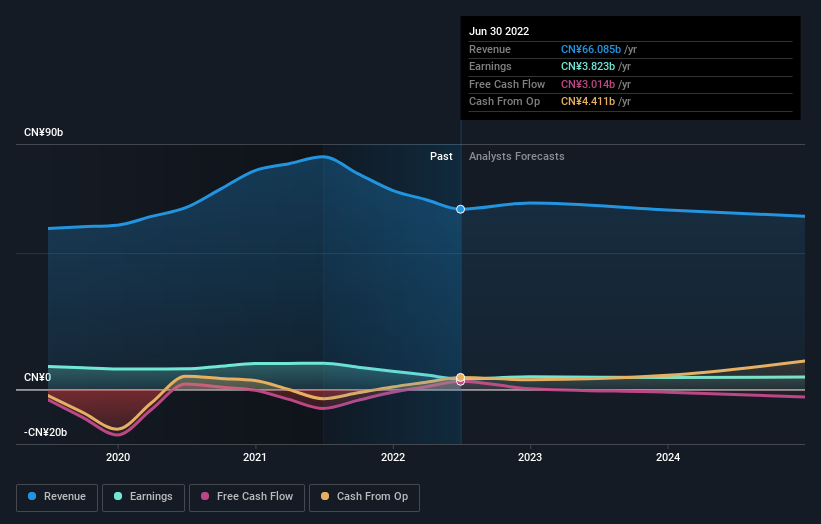
Task: Click the 2023 x-axis label
Action: [530, 458]
